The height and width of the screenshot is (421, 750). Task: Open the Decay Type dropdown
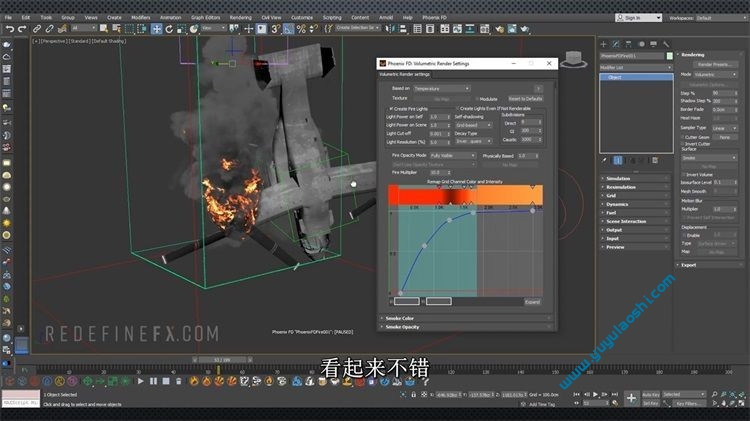coord(473,141)
